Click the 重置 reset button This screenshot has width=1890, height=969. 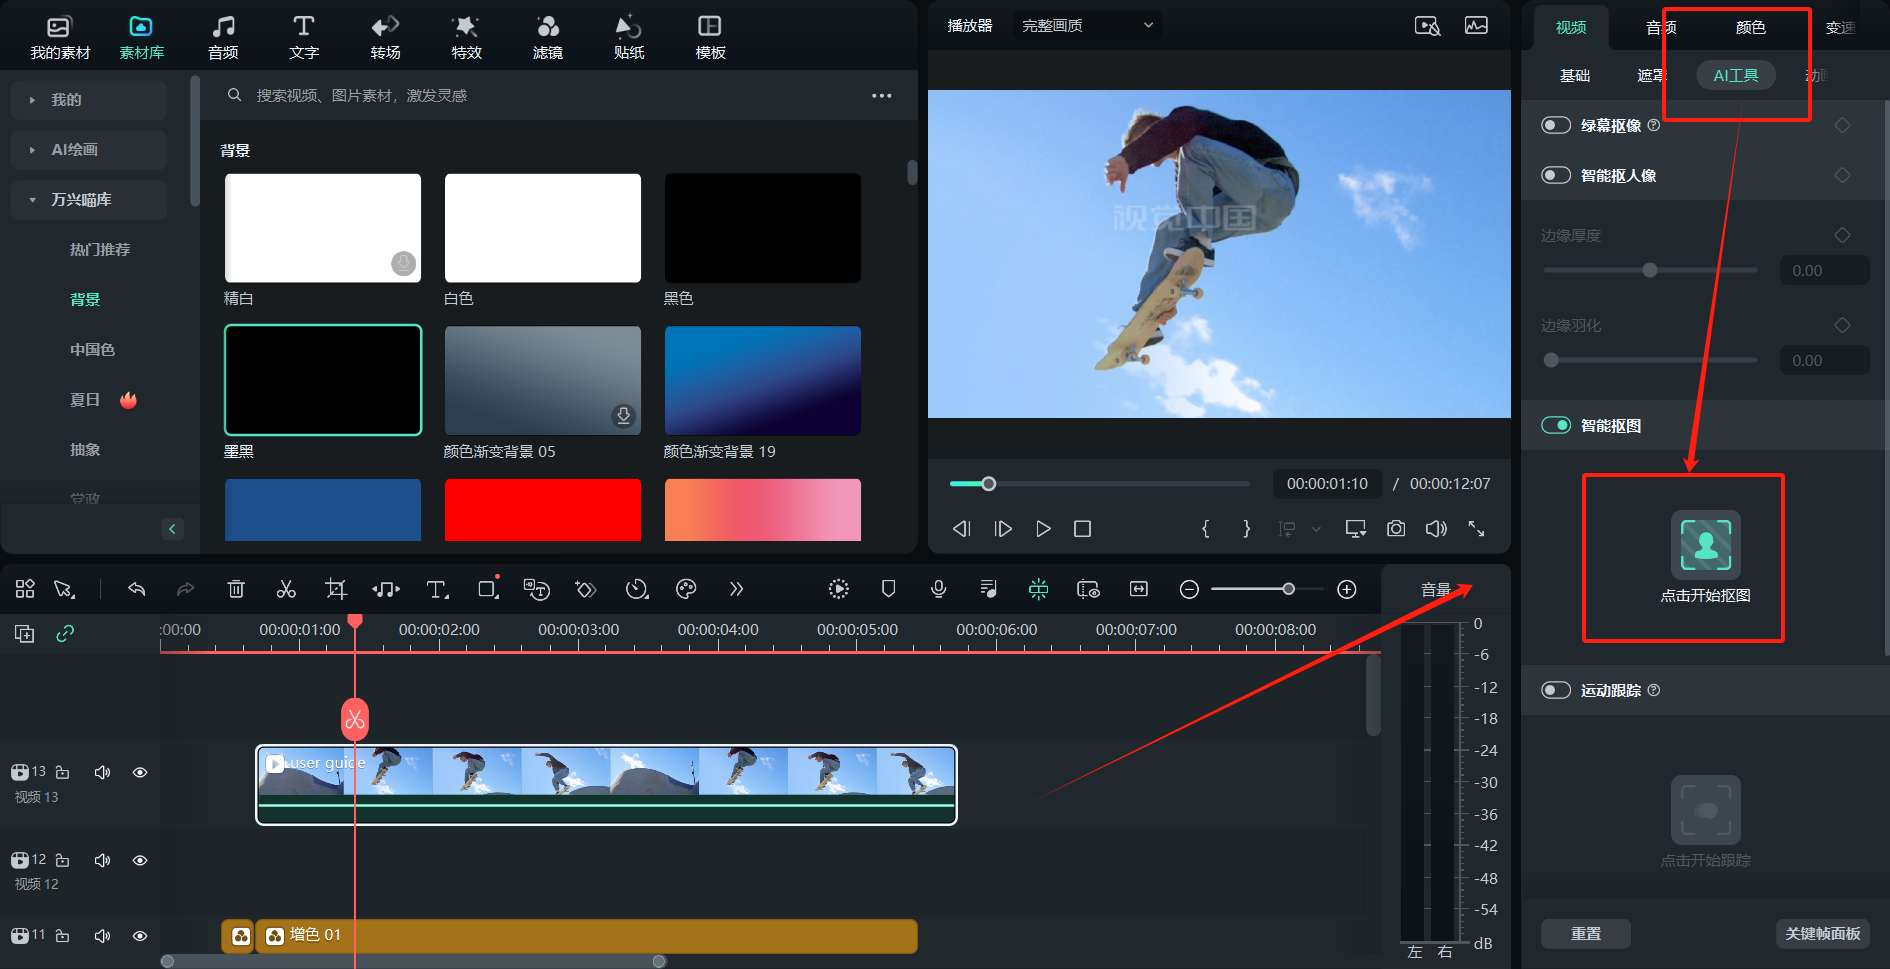pyautogui.click(x=1585, y=933)
